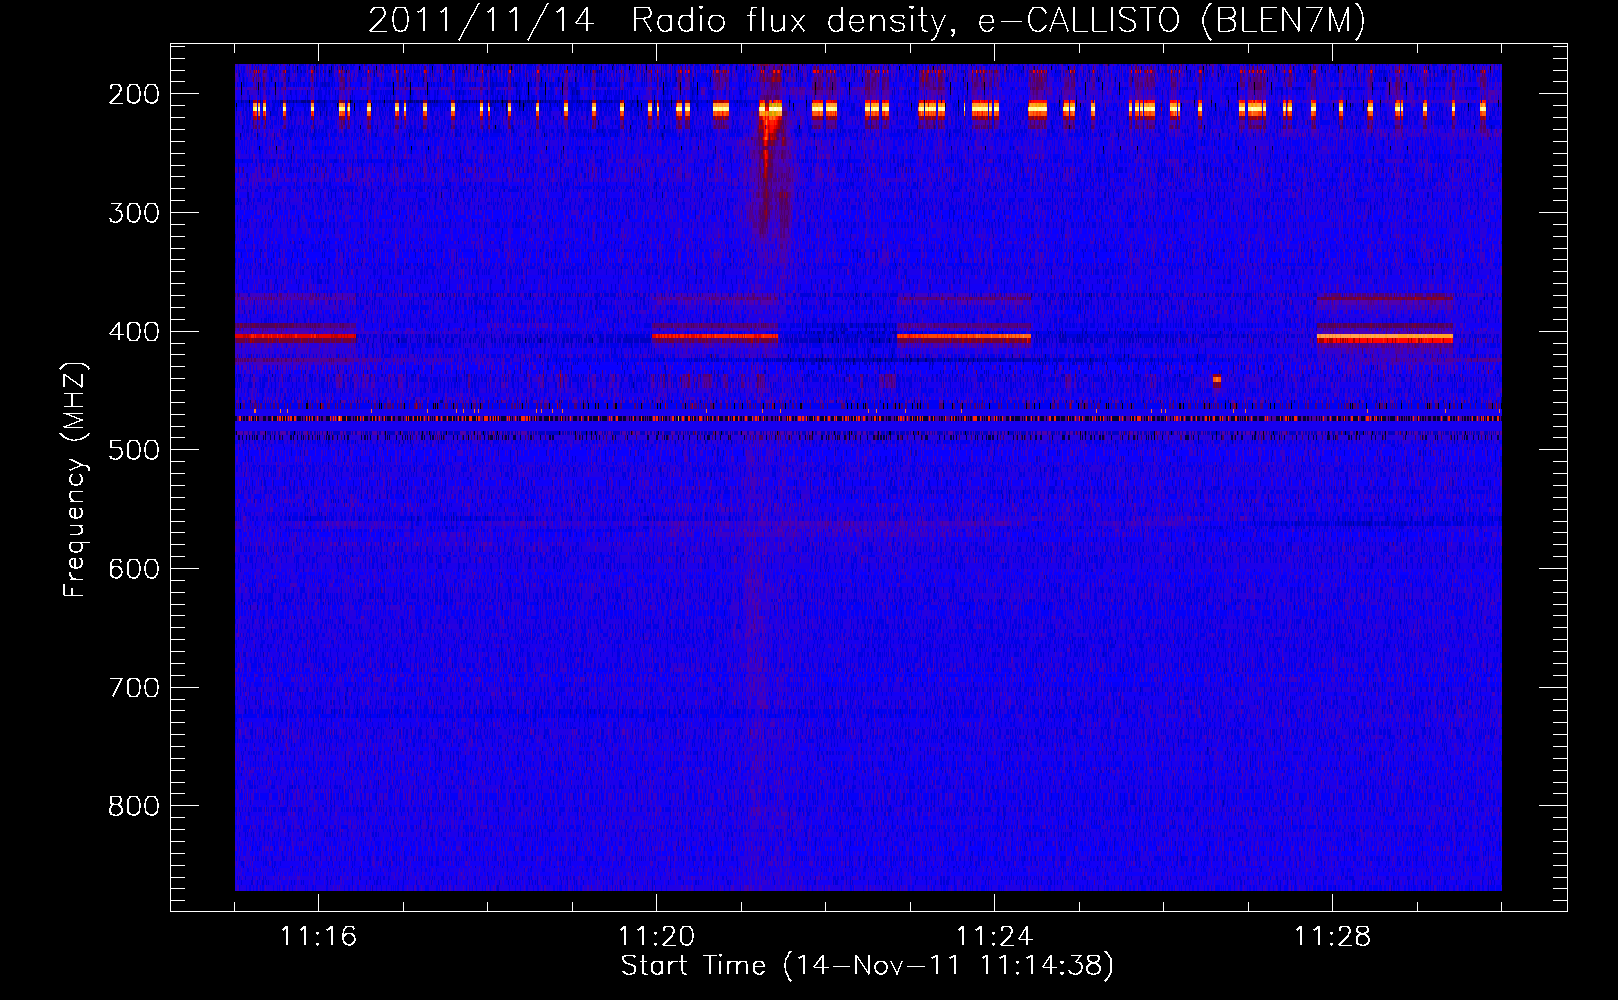Click the "Start Time (14-Nov-11 11:14:38)" axis label

(867, 966)
